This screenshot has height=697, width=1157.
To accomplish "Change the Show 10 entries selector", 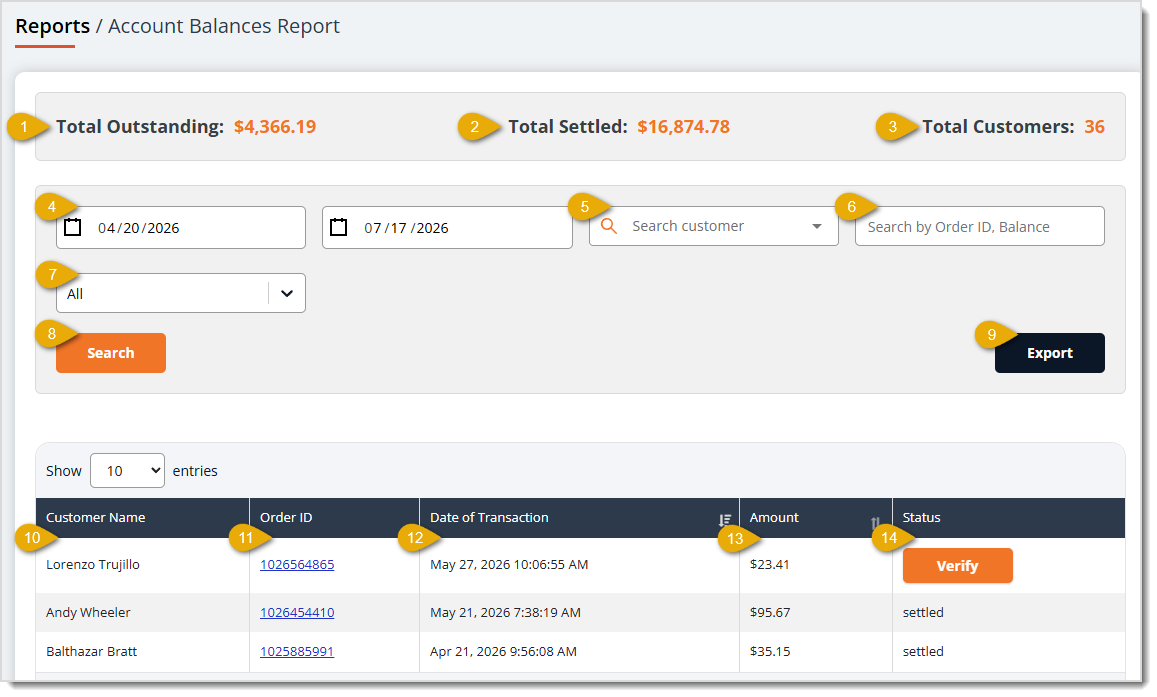I will click(x=128, y=471).
